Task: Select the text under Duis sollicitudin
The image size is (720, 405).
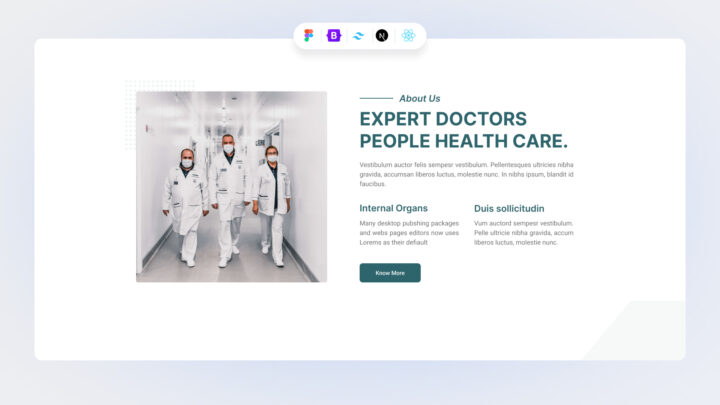Action: pos(524,233)
